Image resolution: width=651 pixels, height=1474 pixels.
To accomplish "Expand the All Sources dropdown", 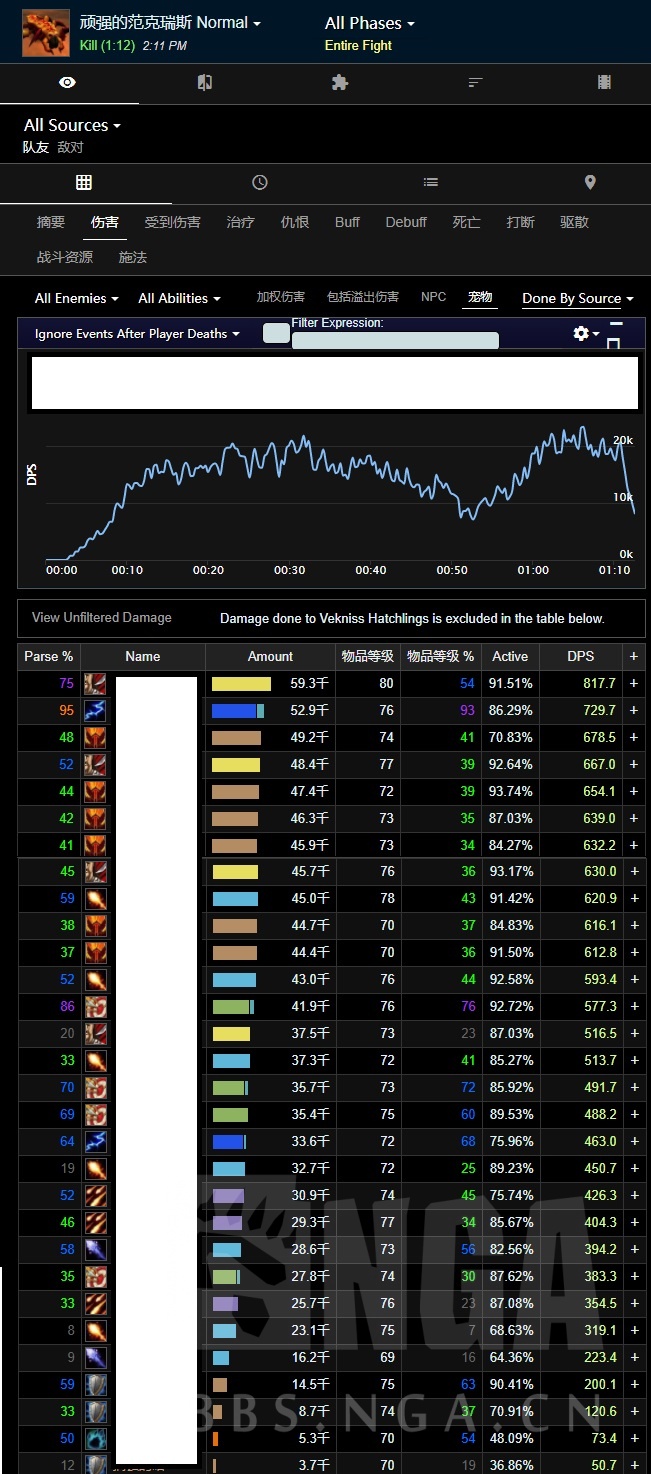I will (72, 126).
